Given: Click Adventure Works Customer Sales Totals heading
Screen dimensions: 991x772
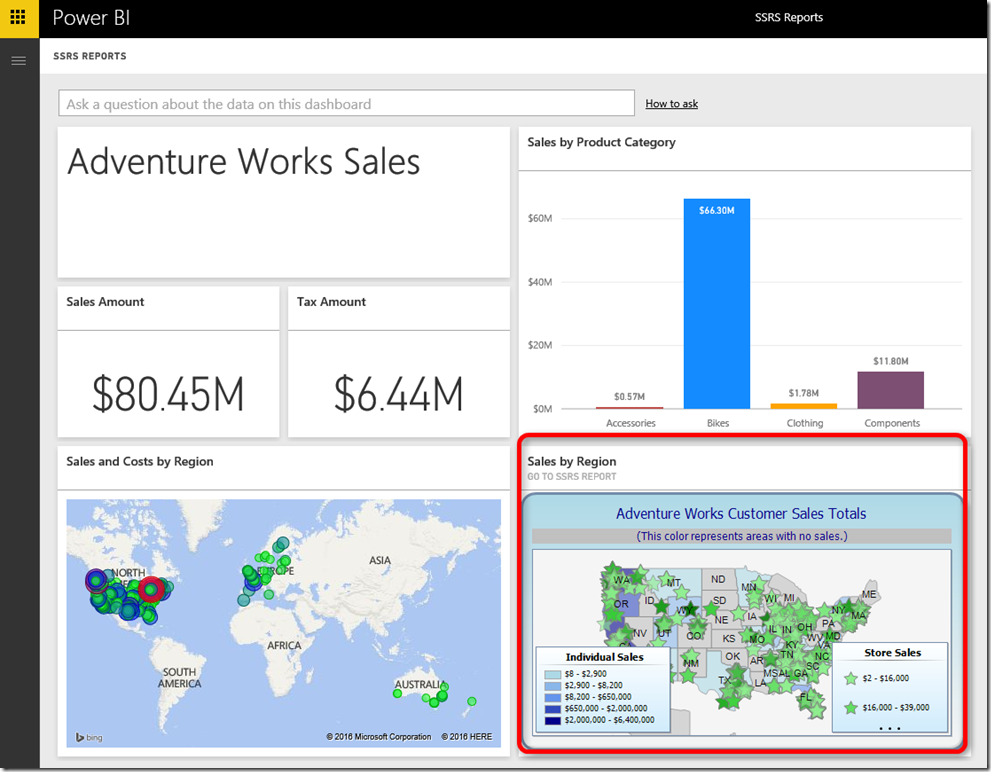Looking at the screenshot, I should click(x=741, y=513).
